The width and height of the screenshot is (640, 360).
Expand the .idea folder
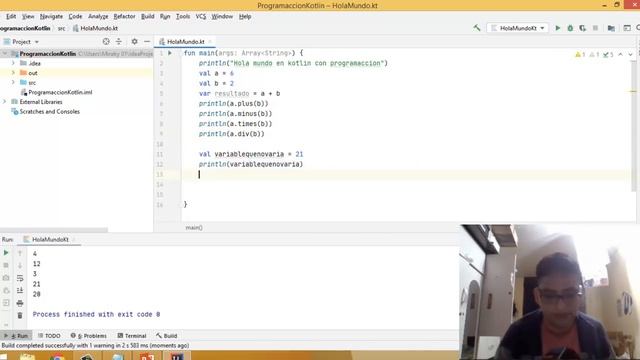click(x=13, y=63)
